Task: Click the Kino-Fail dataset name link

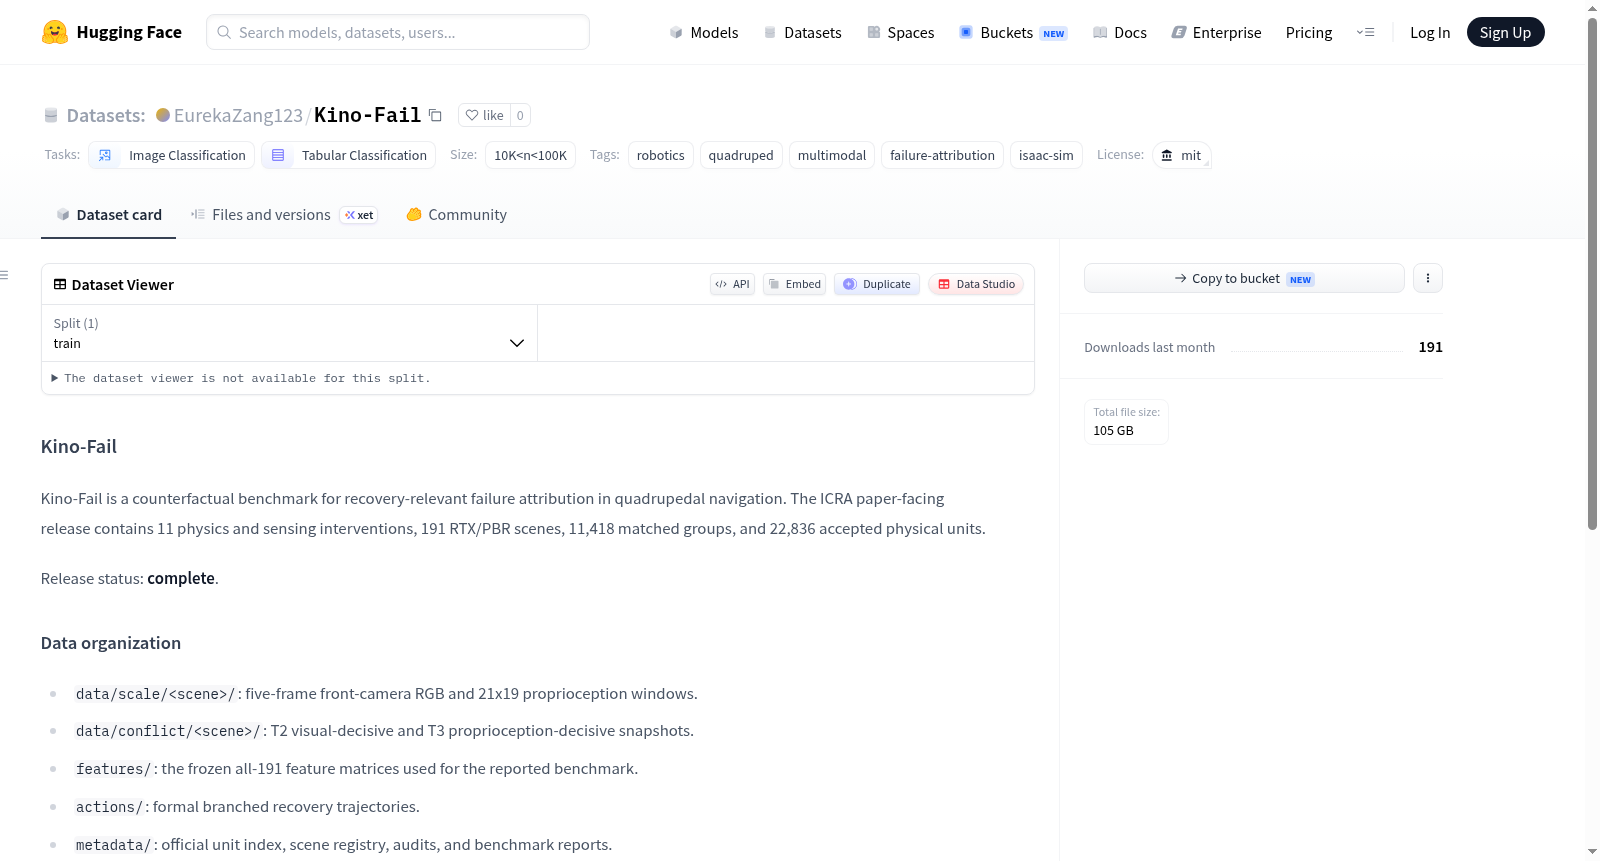Action: click(x=367, y=115)
